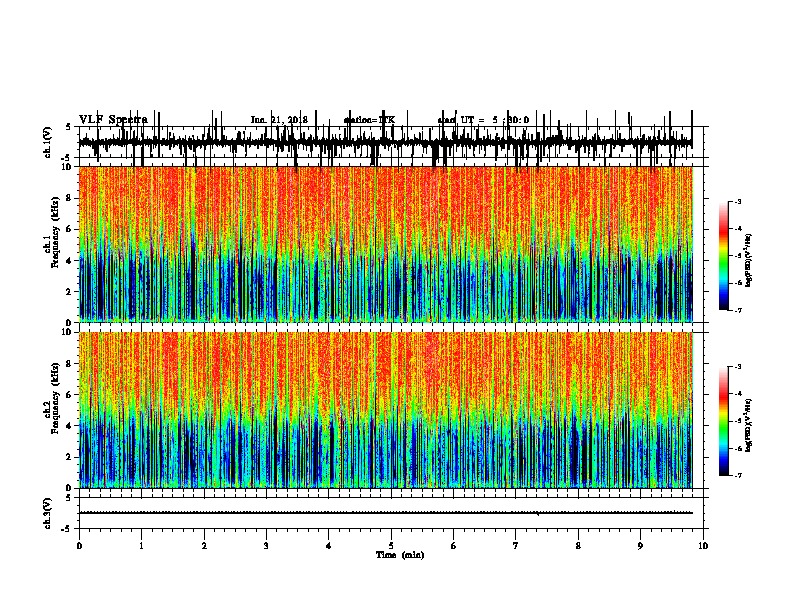Viewport: 792px width, 612px height.
Task: Click the '5' tick on ch.1(V) axis
Action: click(69, 127)
